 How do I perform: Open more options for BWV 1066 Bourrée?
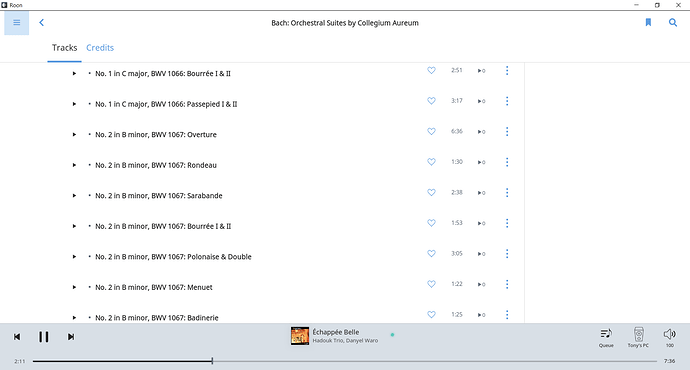(507, 70)
